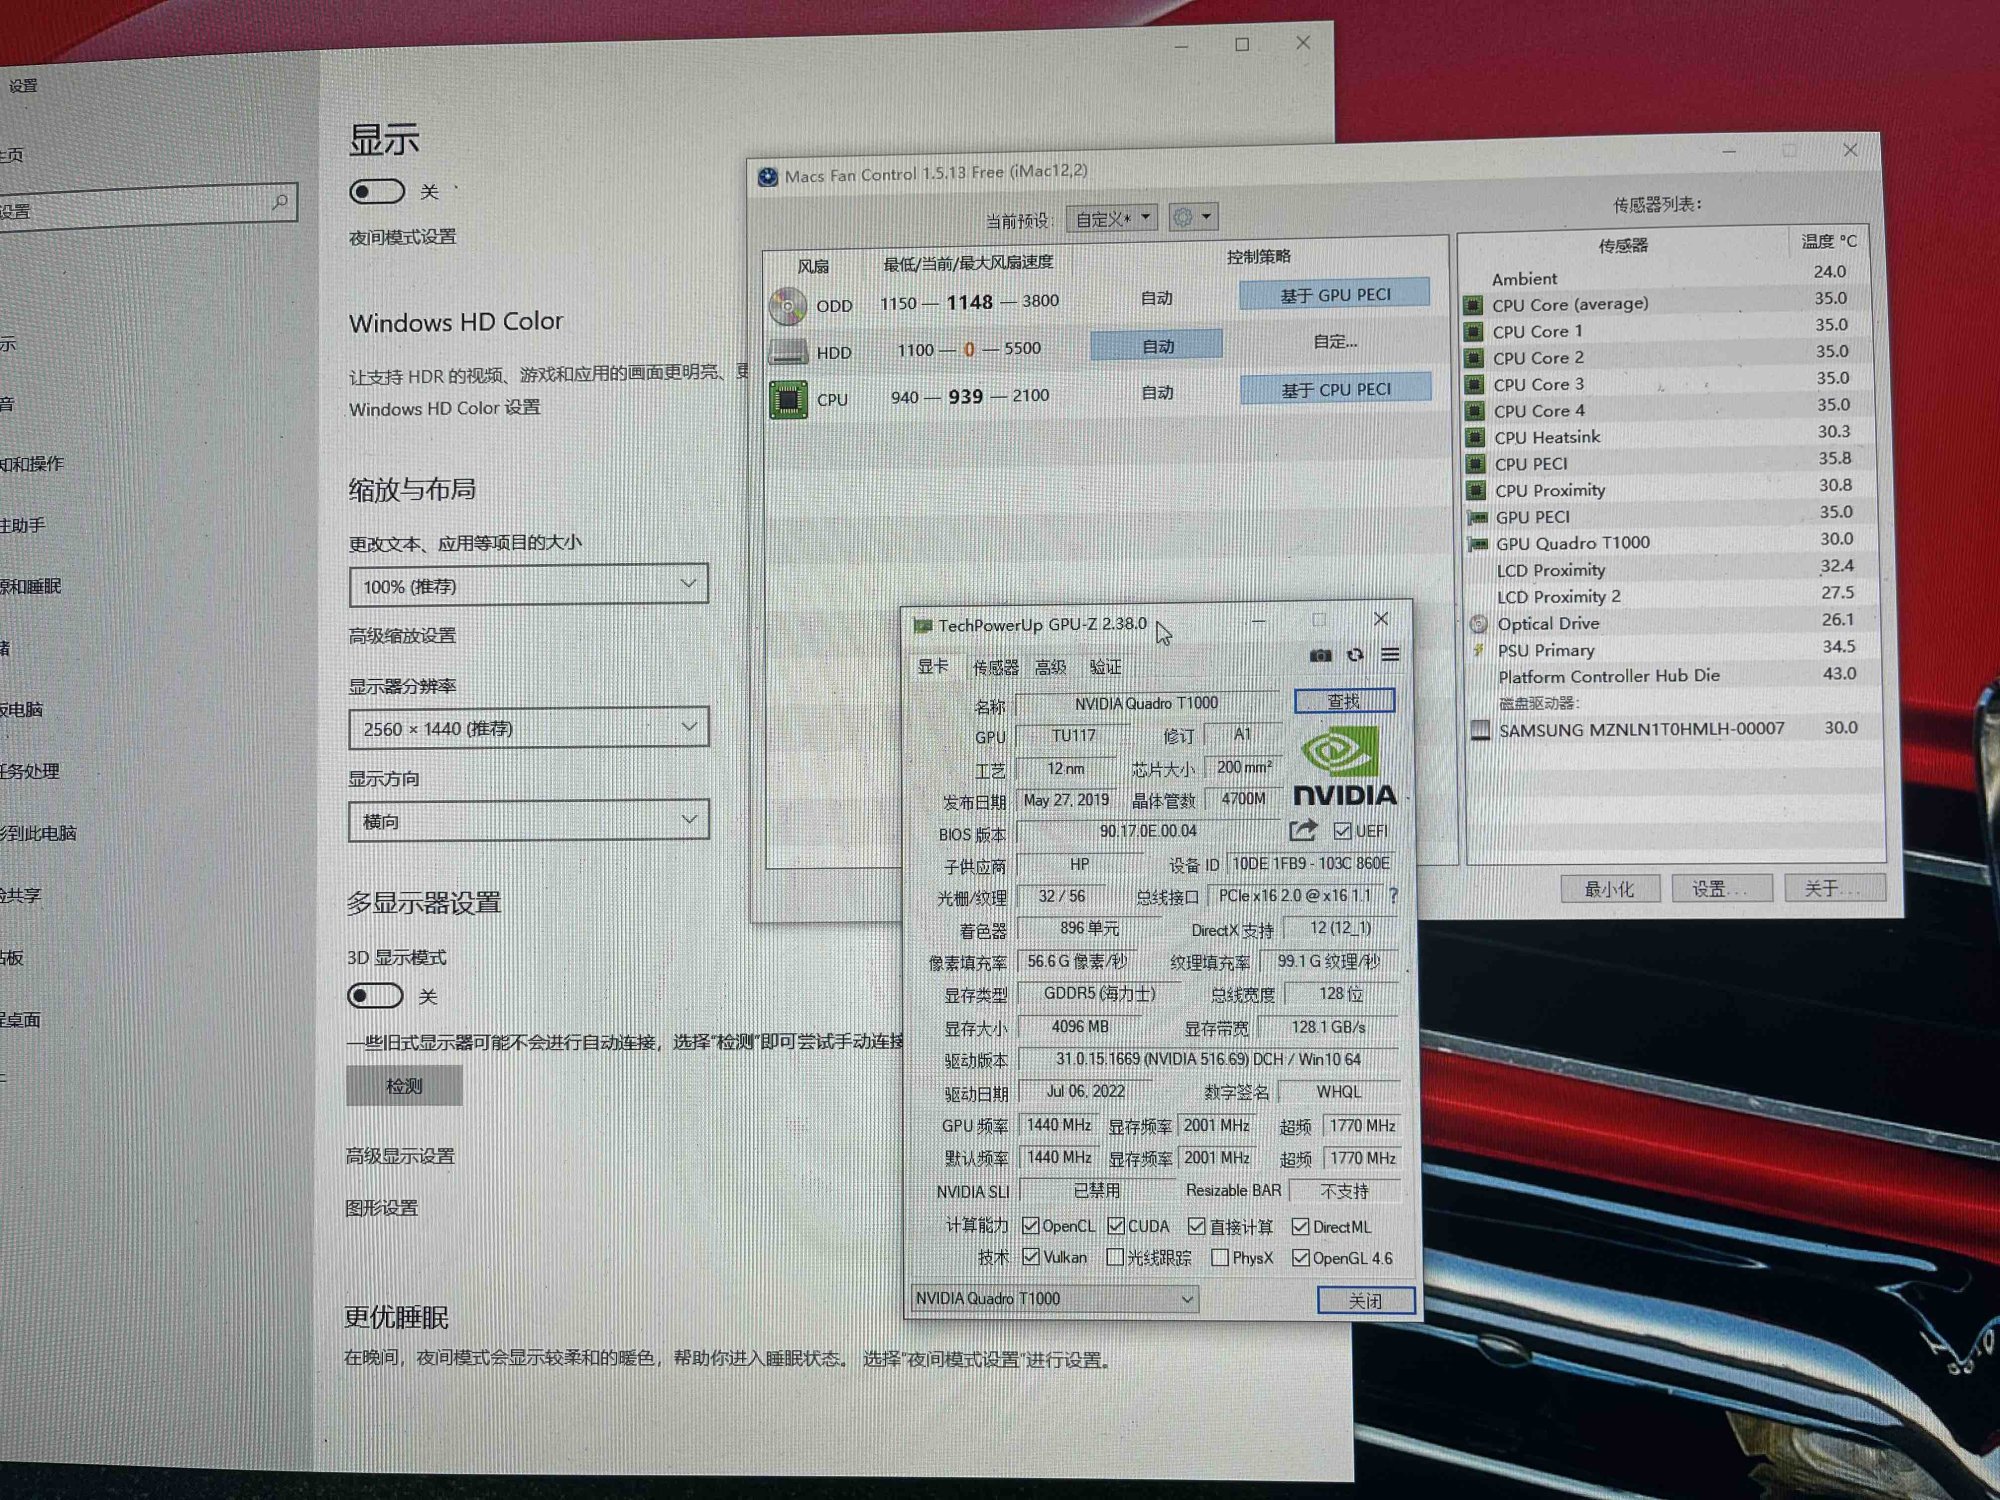Click the UEFI checkbox in GPU-Z

pyautogui.click(x=1342, y=831)
